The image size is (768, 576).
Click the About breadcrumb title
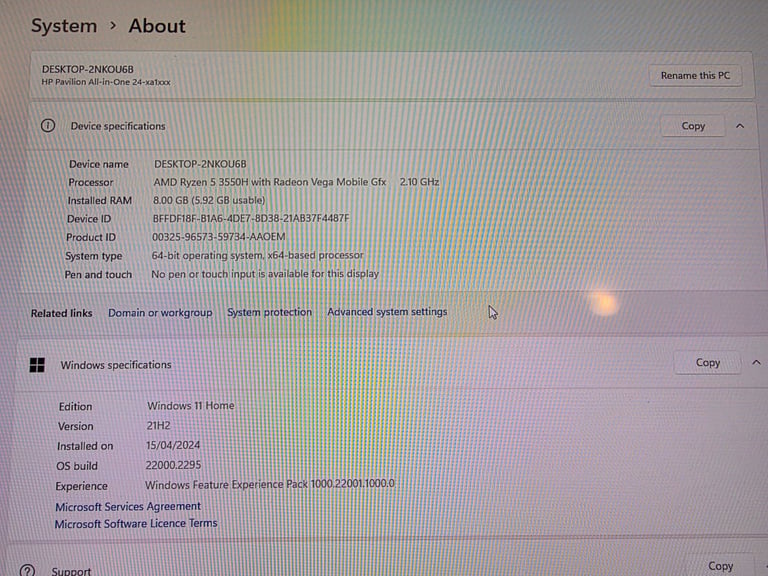click(157, 26)
